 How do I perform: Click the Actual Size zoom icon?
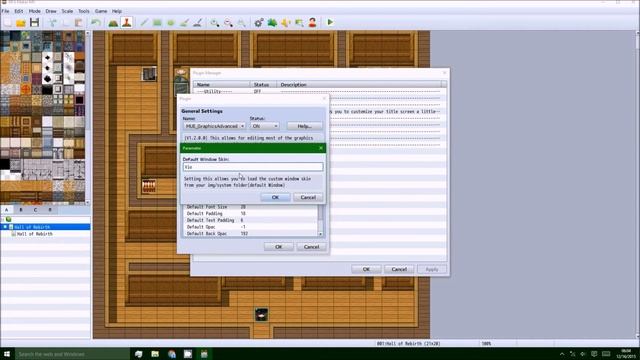[x=242, y=22]
